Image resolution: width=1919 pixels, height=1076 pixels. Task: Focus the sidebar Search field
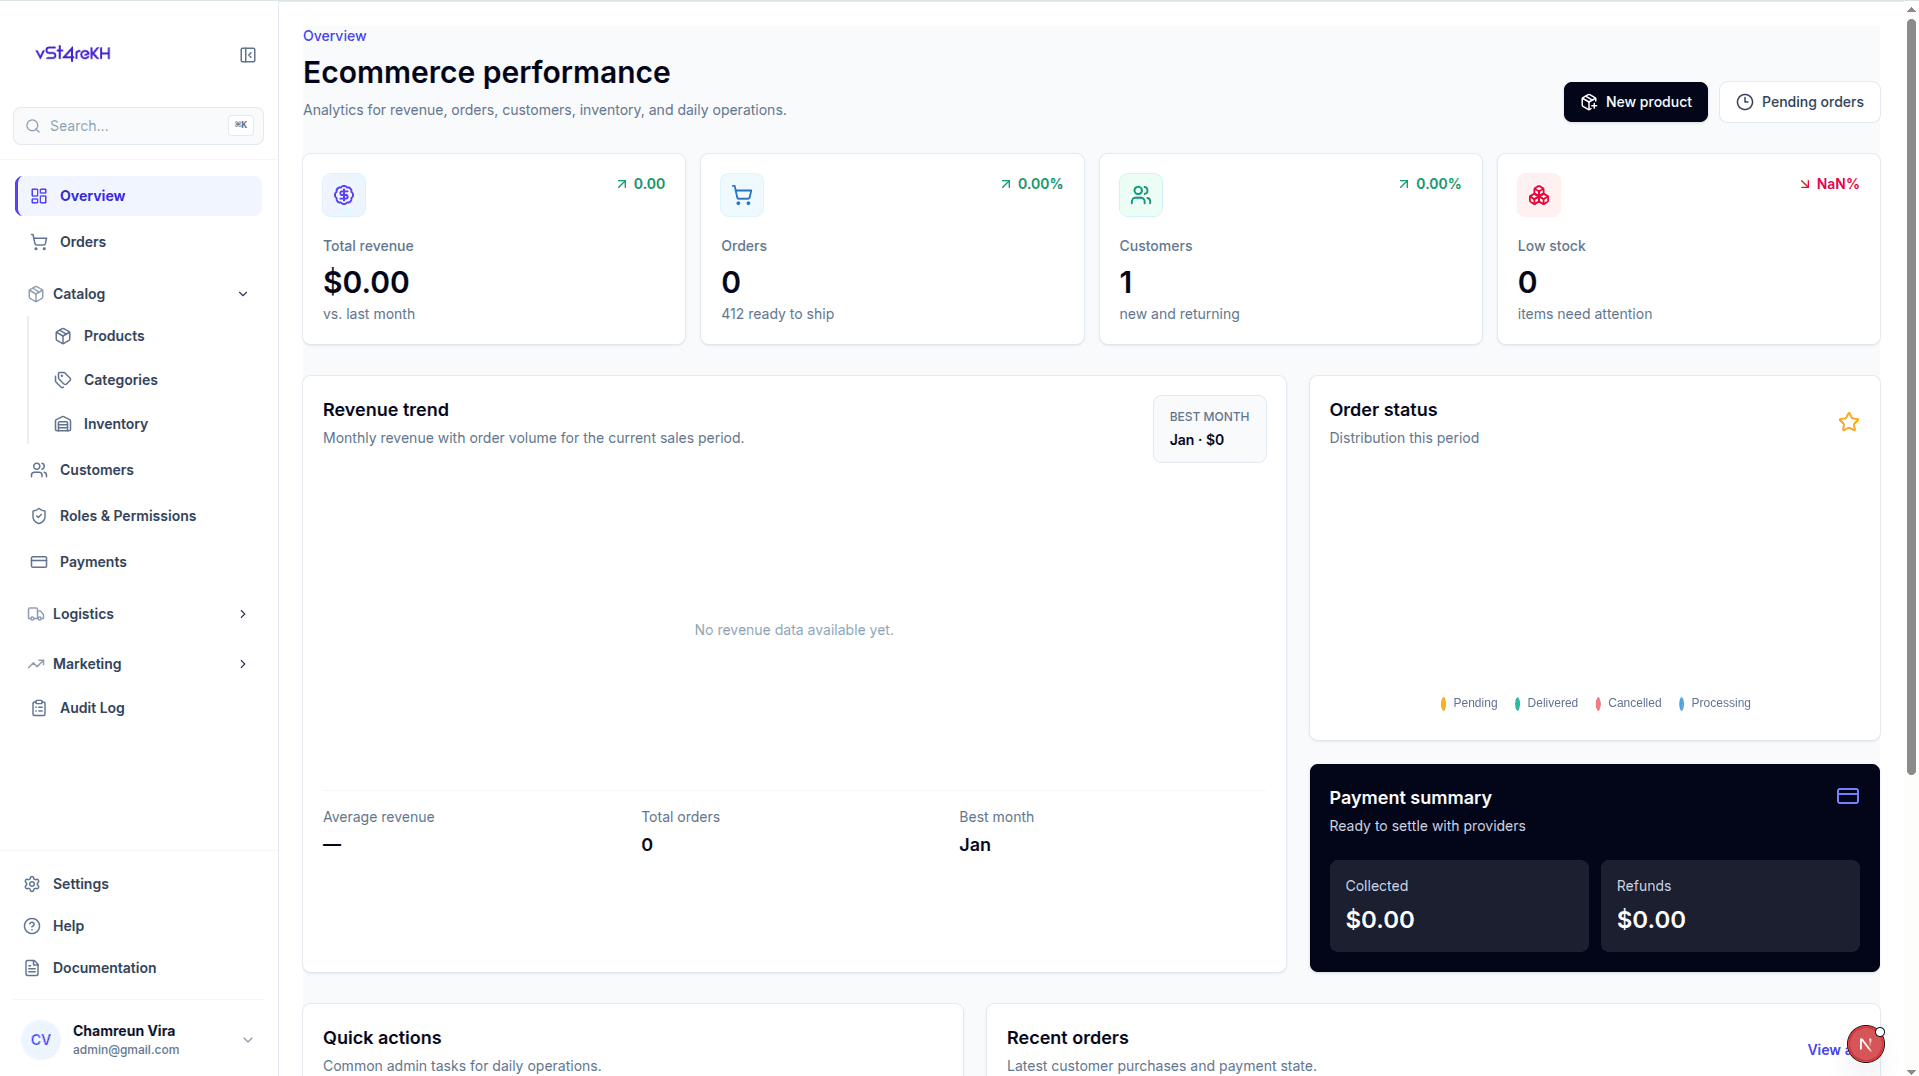tap(139, 126)
